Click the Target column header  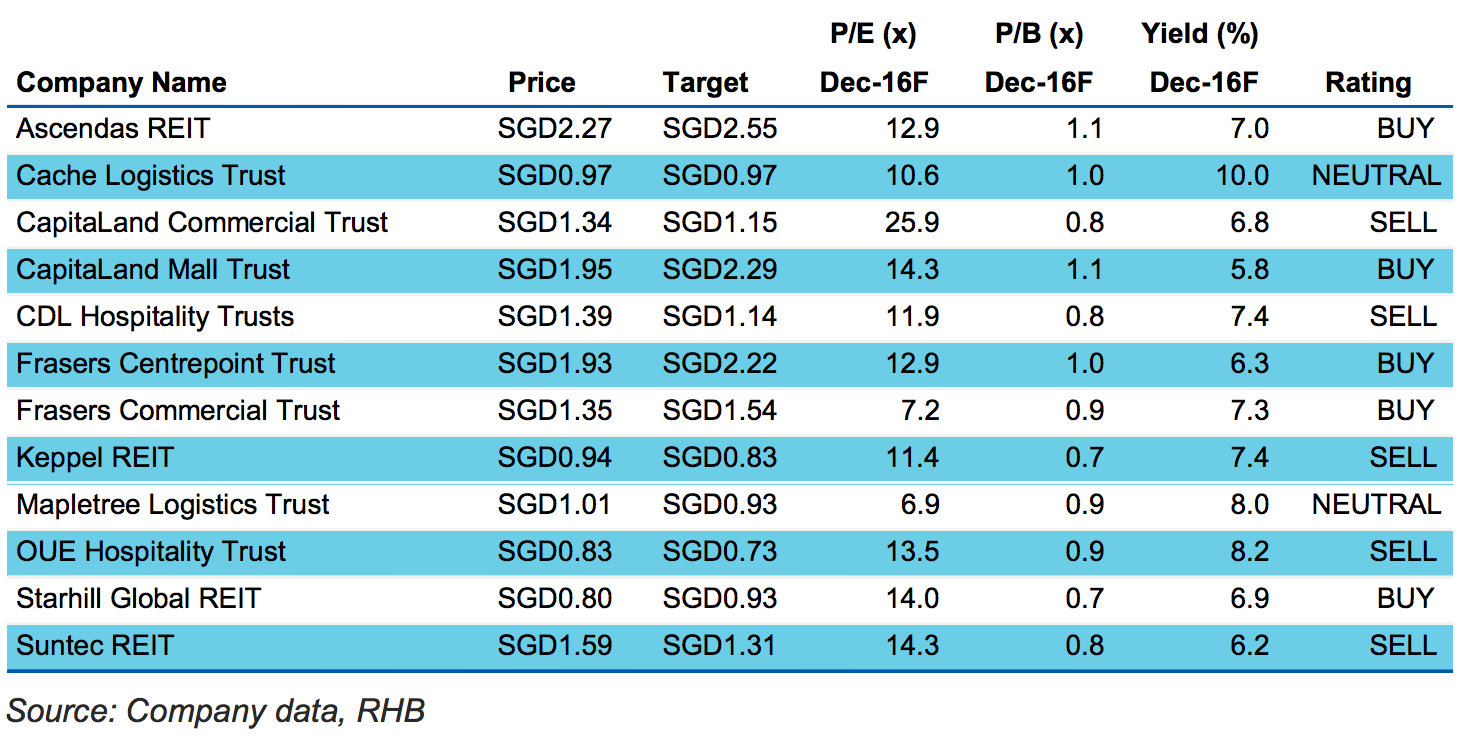tap(705, 83)
